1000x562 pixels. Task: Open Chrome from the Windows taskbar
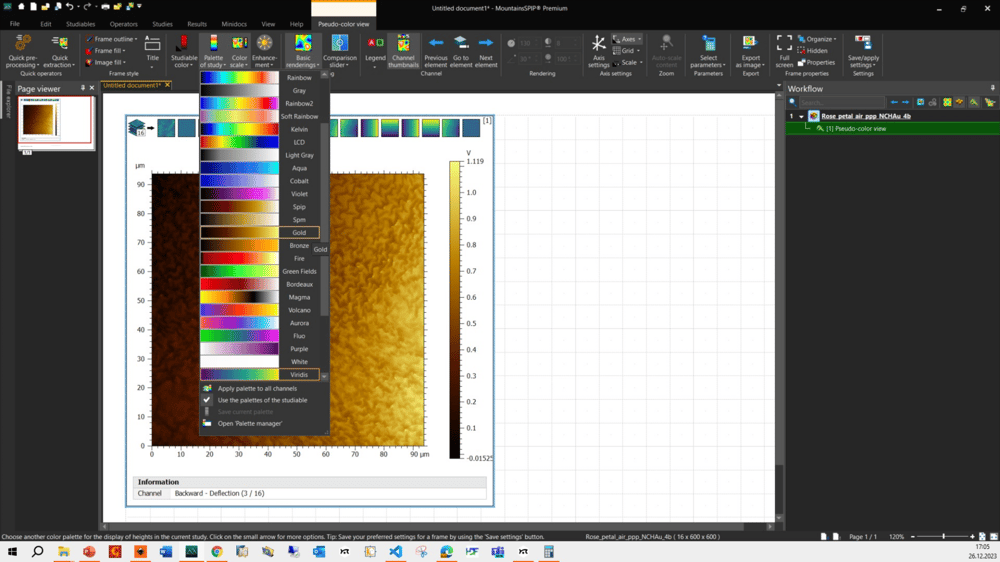point(217,552)
